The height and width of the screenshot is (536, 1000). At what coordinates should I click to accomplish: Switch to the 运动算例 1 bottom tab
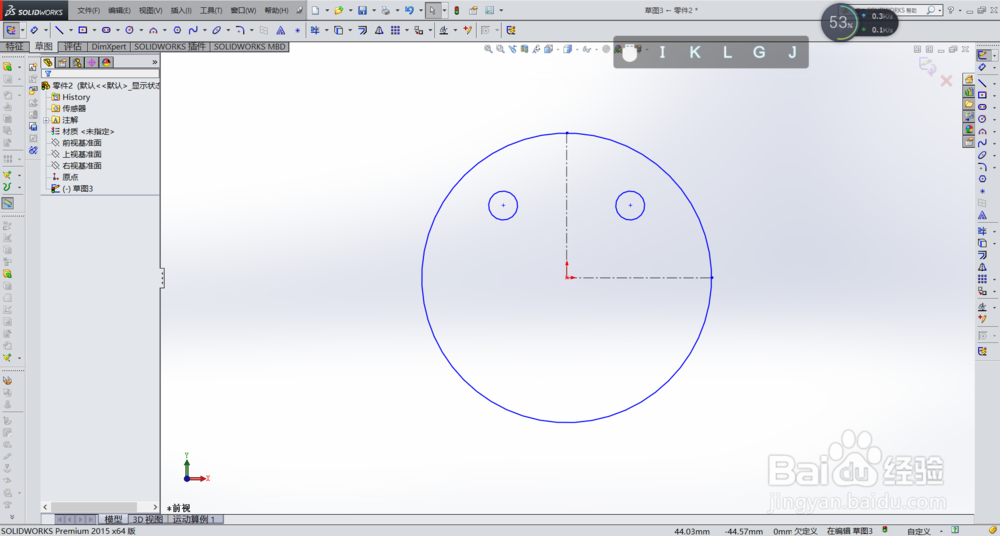coord(194,519)
